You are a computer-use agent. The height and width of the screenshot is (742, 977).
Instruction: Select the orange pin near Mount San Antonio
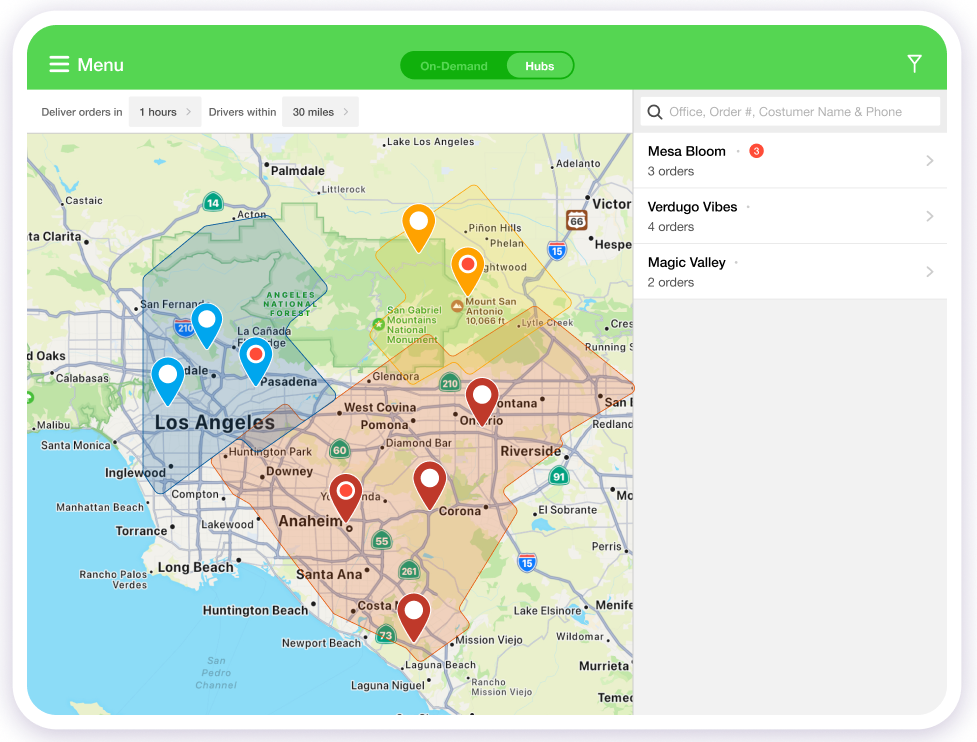(x=467, y=267)
